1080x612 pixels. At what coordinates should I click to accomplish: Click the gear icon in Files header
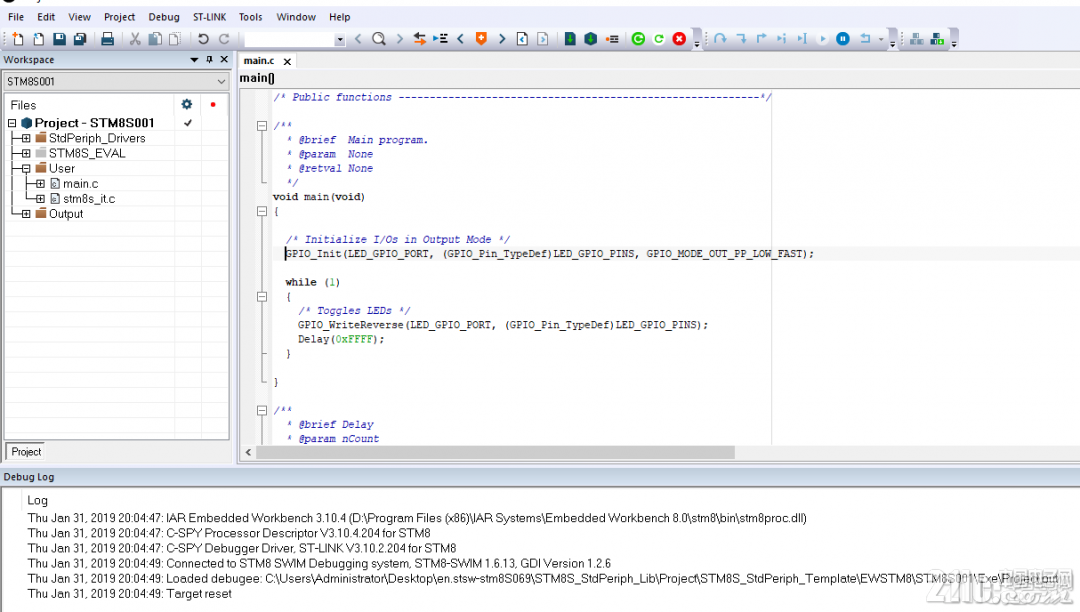pos(187,105)
